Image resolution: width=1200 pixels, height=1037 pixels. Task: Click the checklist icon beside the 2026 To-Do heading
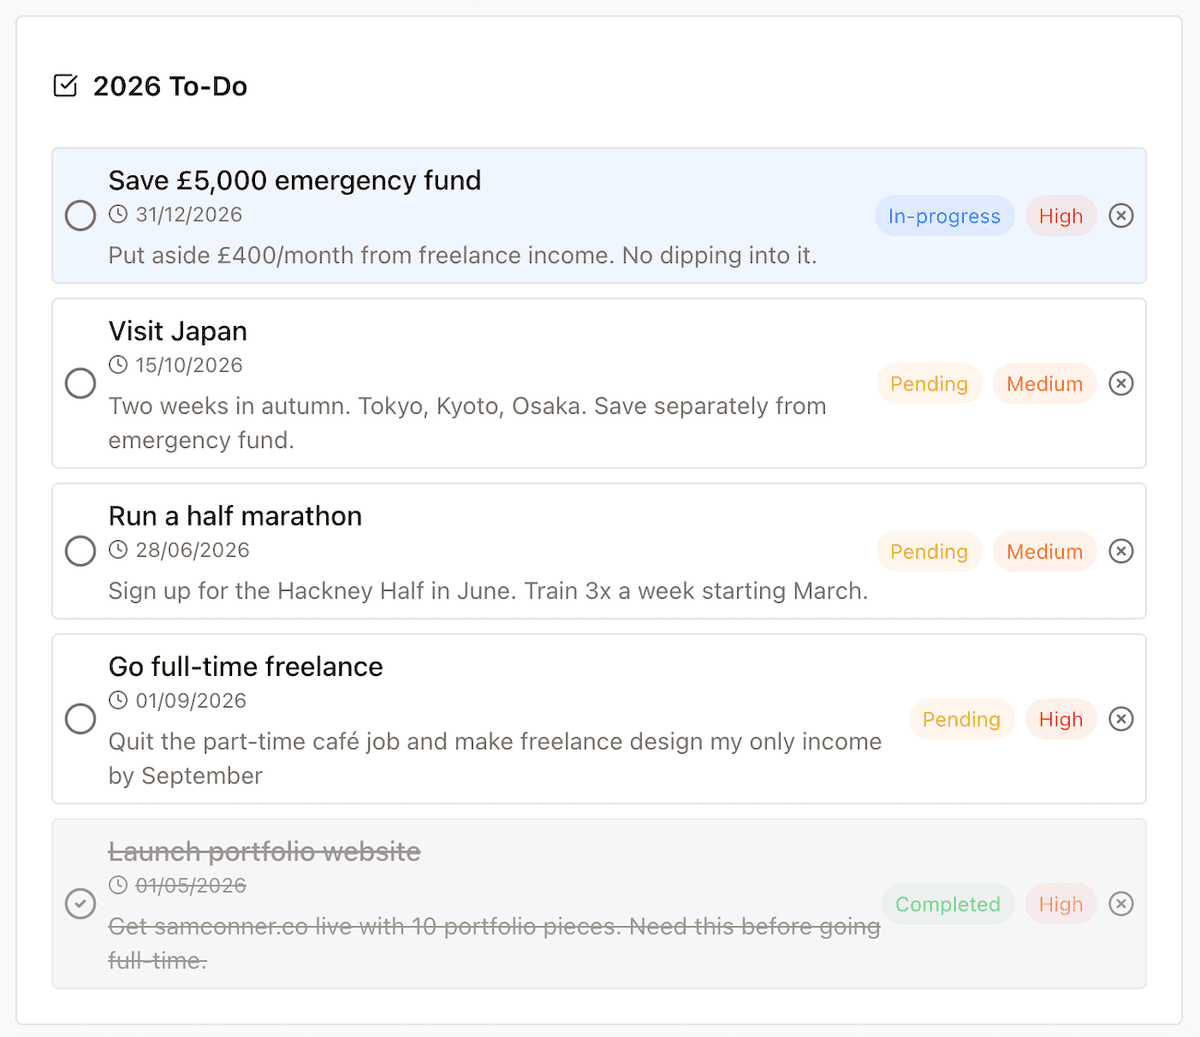[x=65, y=86]
